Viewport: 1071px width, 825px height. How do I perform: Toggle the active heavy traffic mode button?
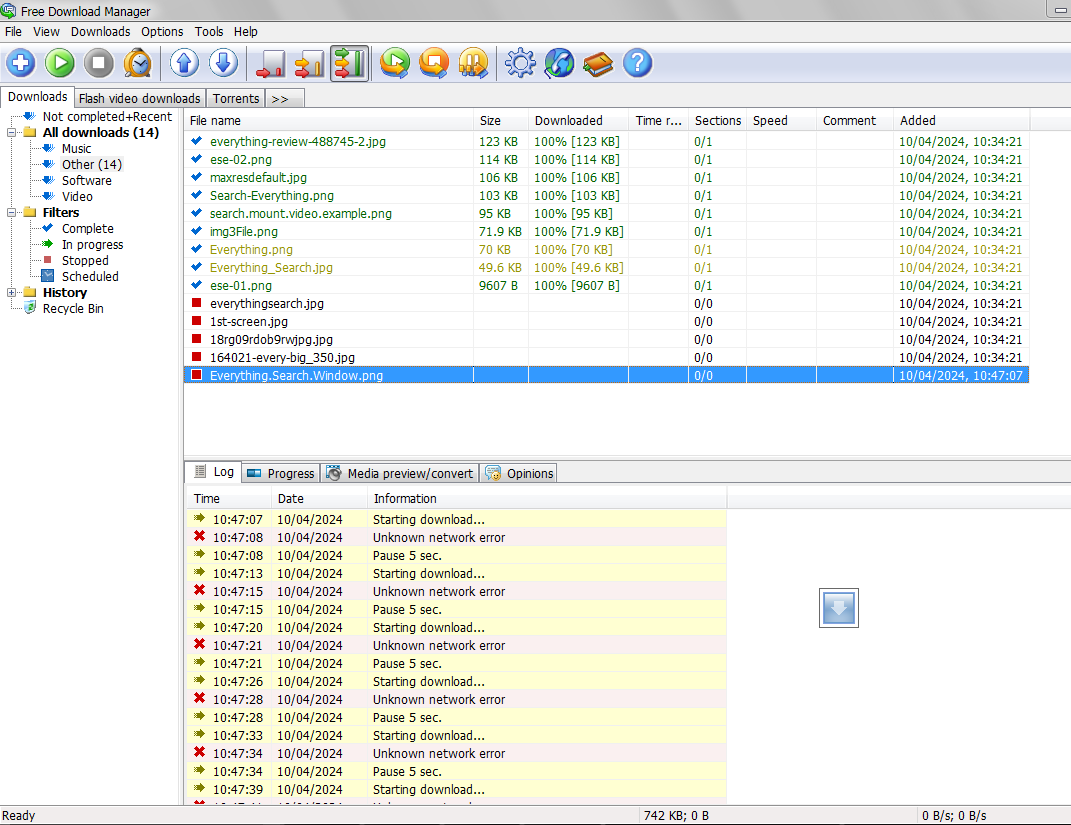coord(349,64)
